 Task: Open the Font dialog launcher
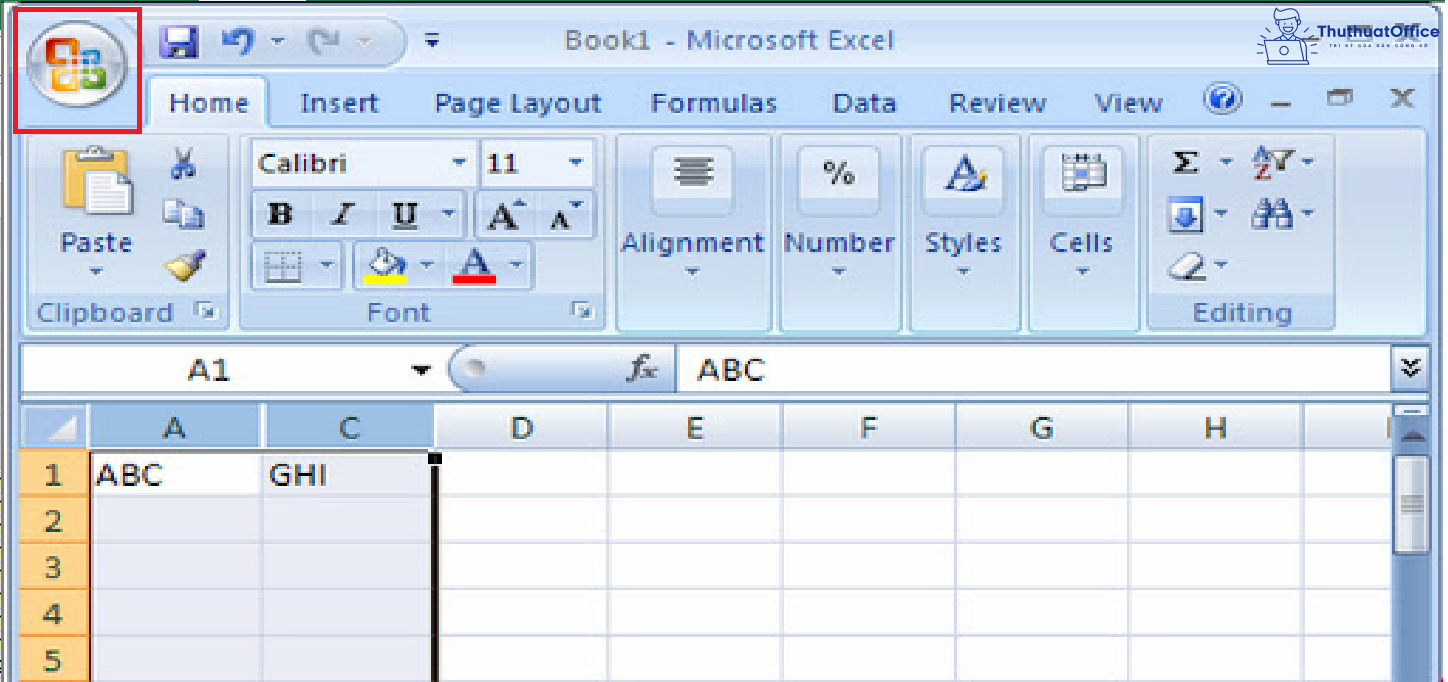coord(583,312)
